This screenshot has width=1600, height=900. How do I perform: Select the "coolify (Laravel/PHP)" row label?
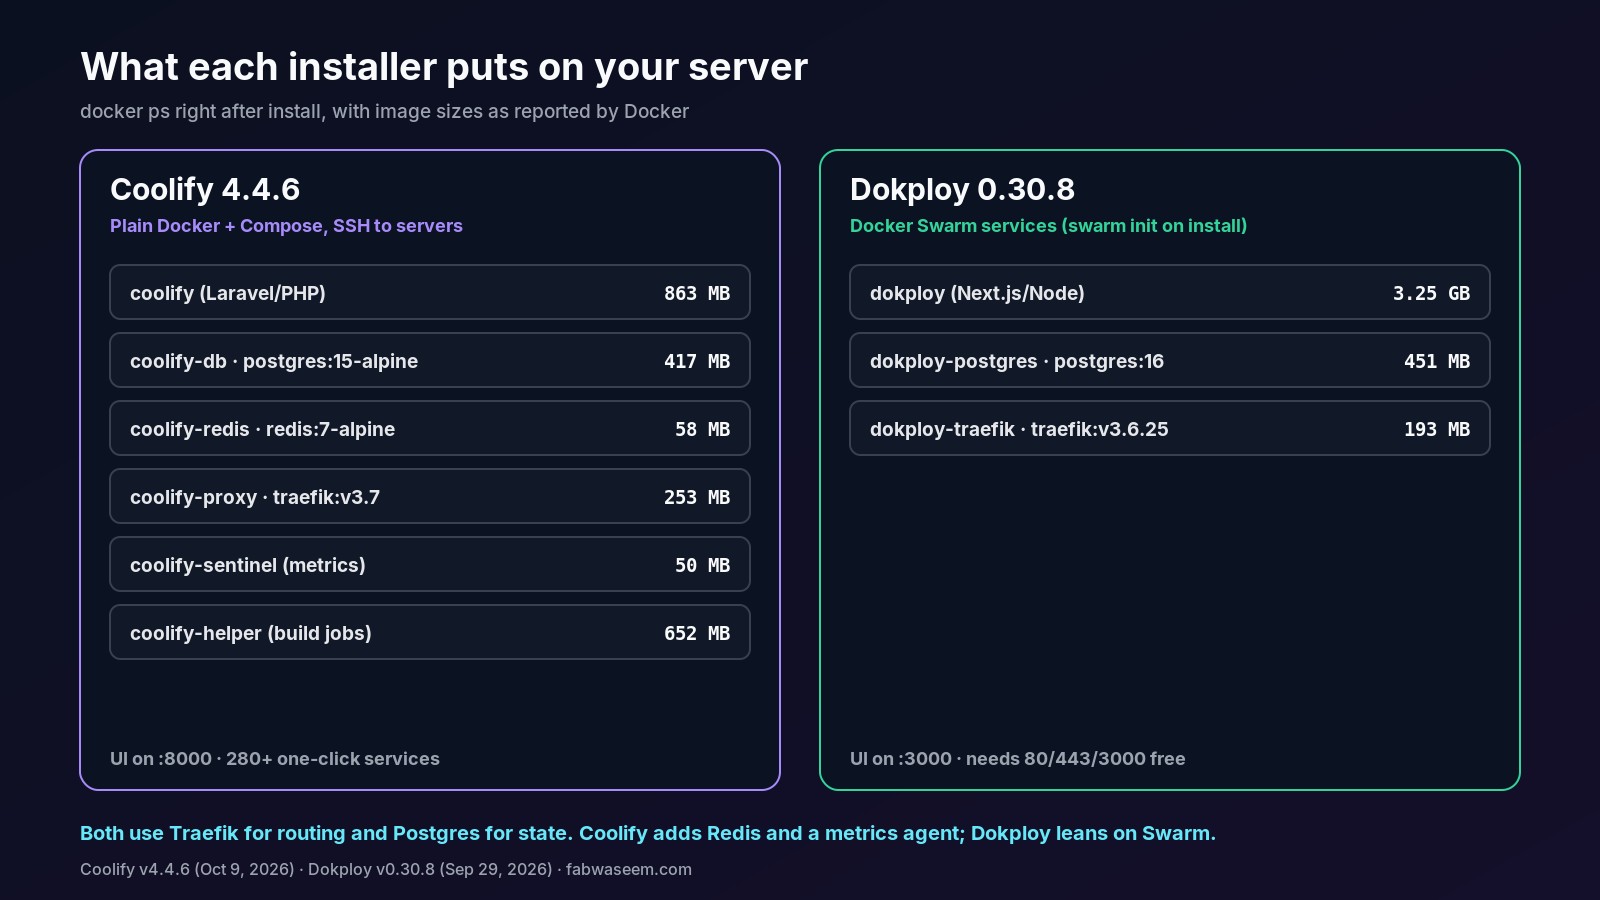point(228,293)
